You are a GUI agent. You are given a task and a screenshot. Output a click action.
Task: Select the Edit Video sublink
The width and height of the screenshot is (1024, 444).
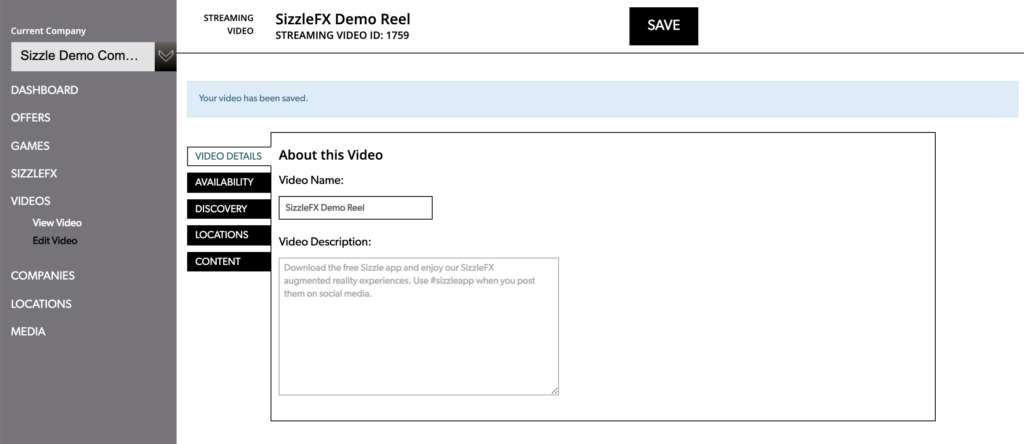pos(55,240)
